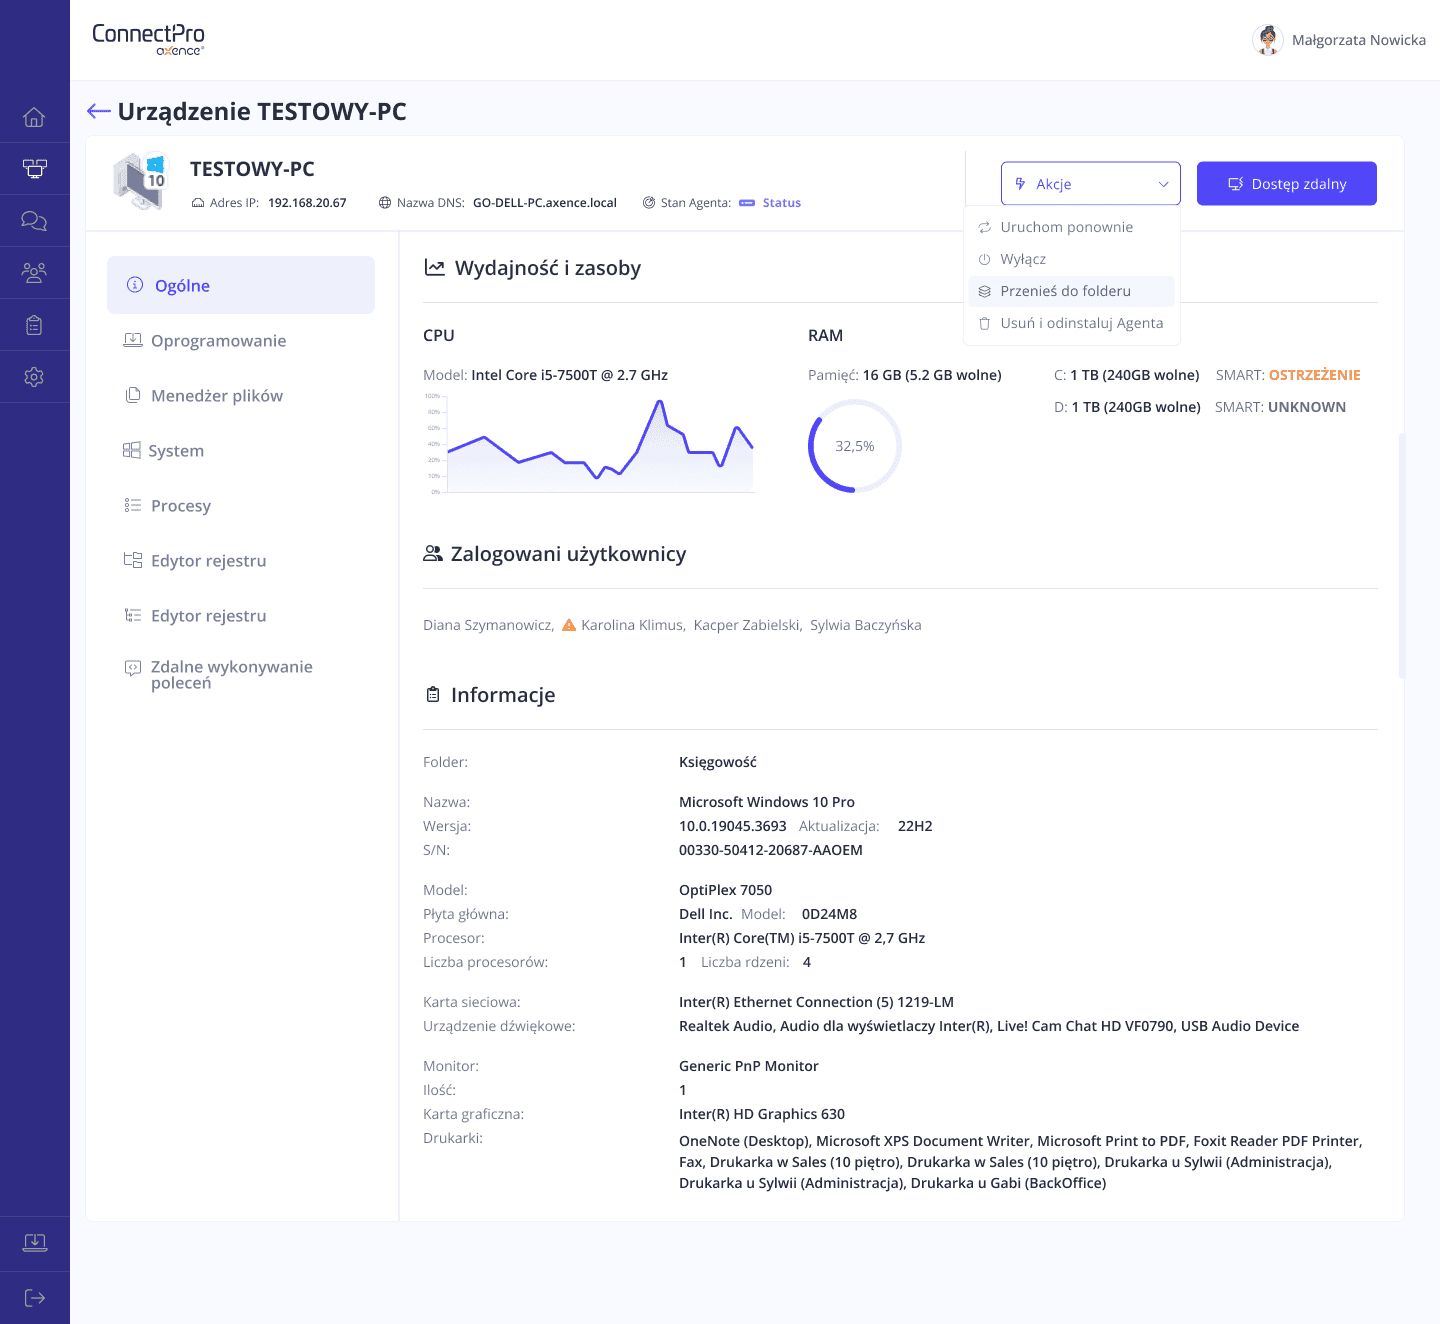This screenshot has height=1324, width=1440.
Task: Expand the Akcje dropdown chevron
Action: tap(1163, 184)
